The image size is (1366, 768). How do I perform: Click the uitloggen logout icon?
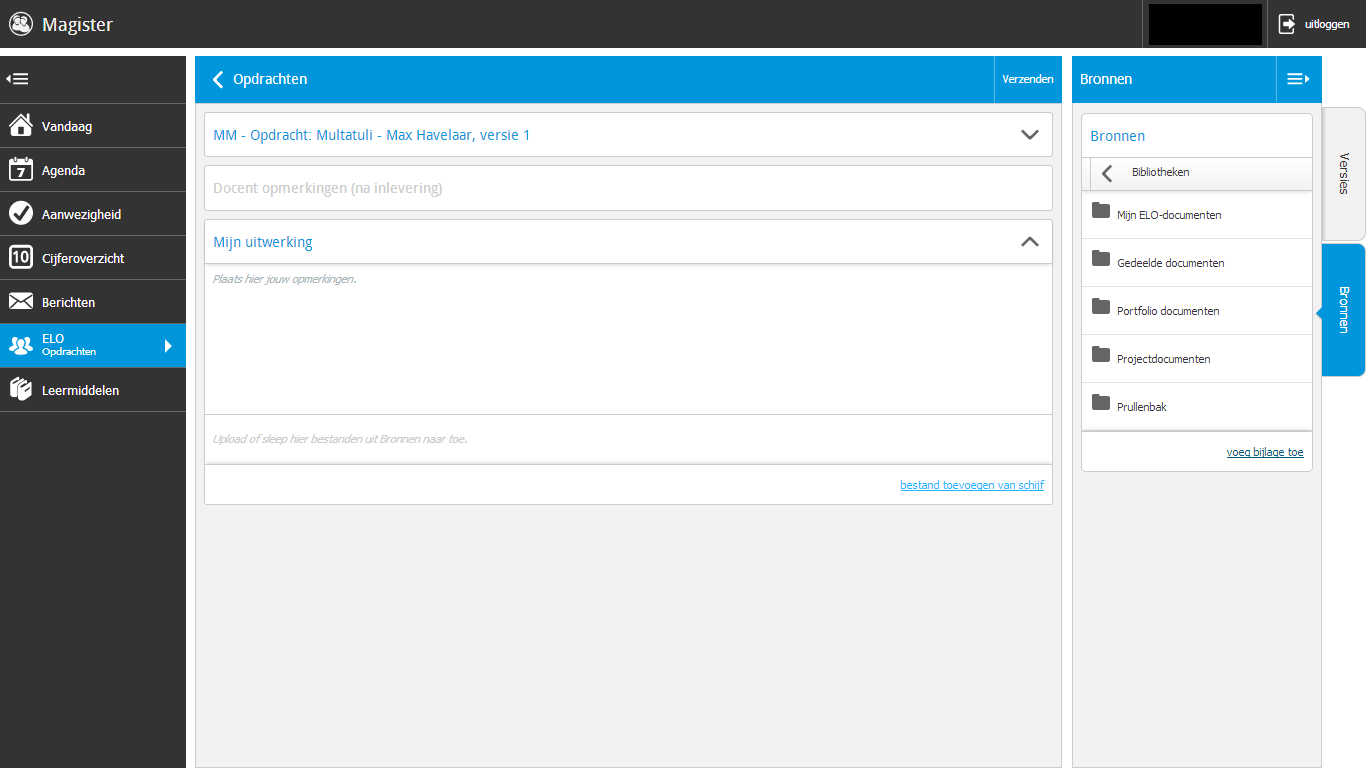1287,24
